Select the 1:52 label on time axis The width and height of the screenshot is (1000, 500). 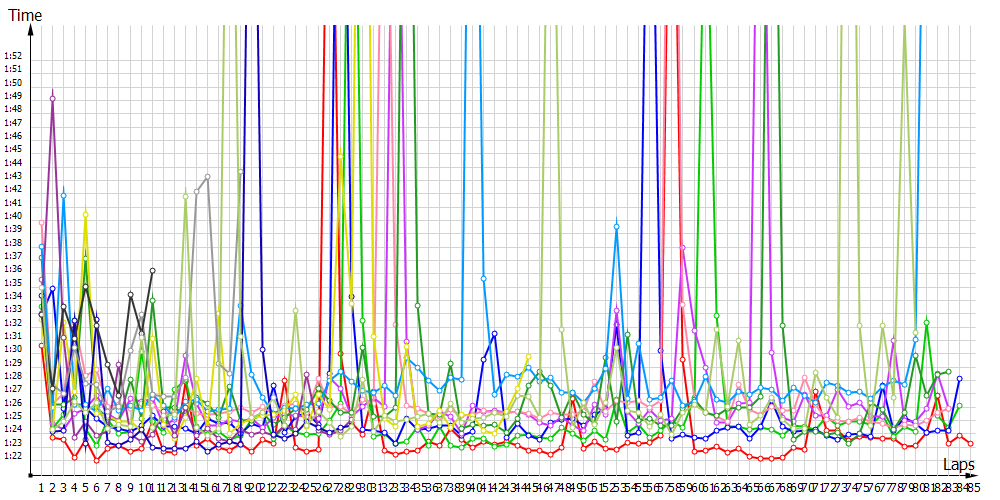tap(13, 55)
